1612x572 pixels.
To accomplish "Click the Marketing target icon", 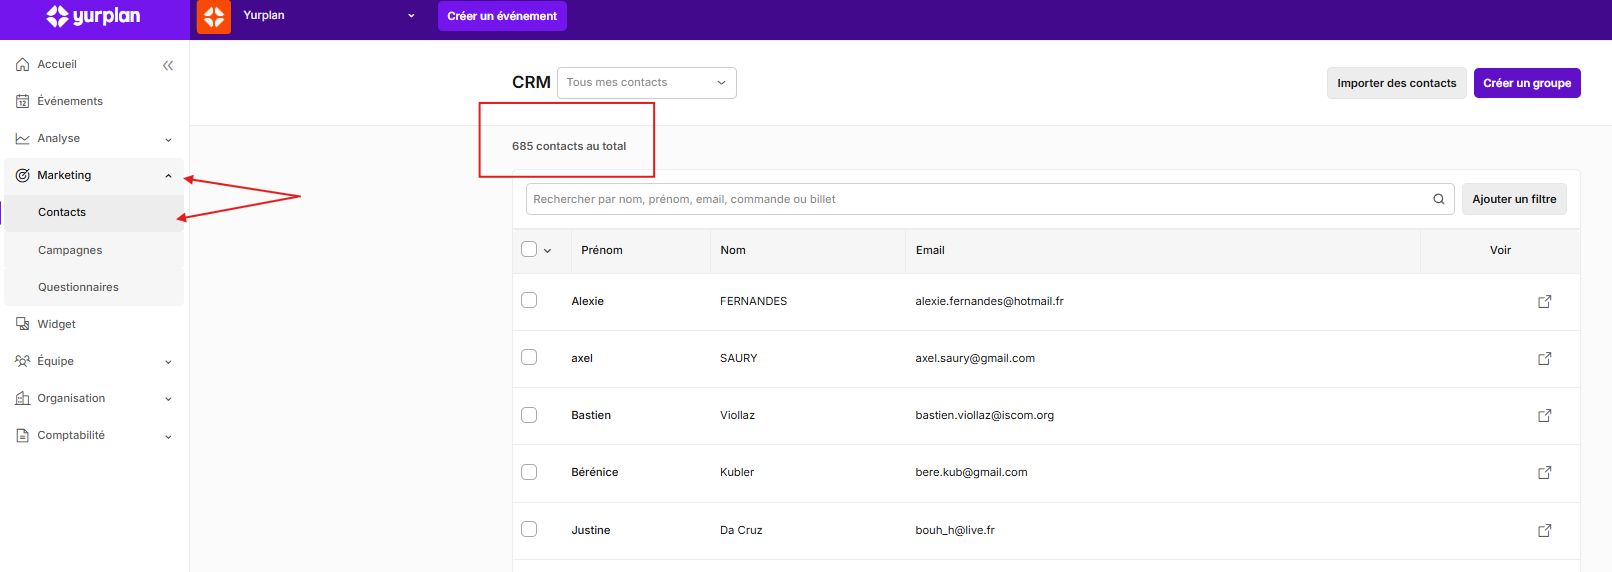I will (22, 175).
